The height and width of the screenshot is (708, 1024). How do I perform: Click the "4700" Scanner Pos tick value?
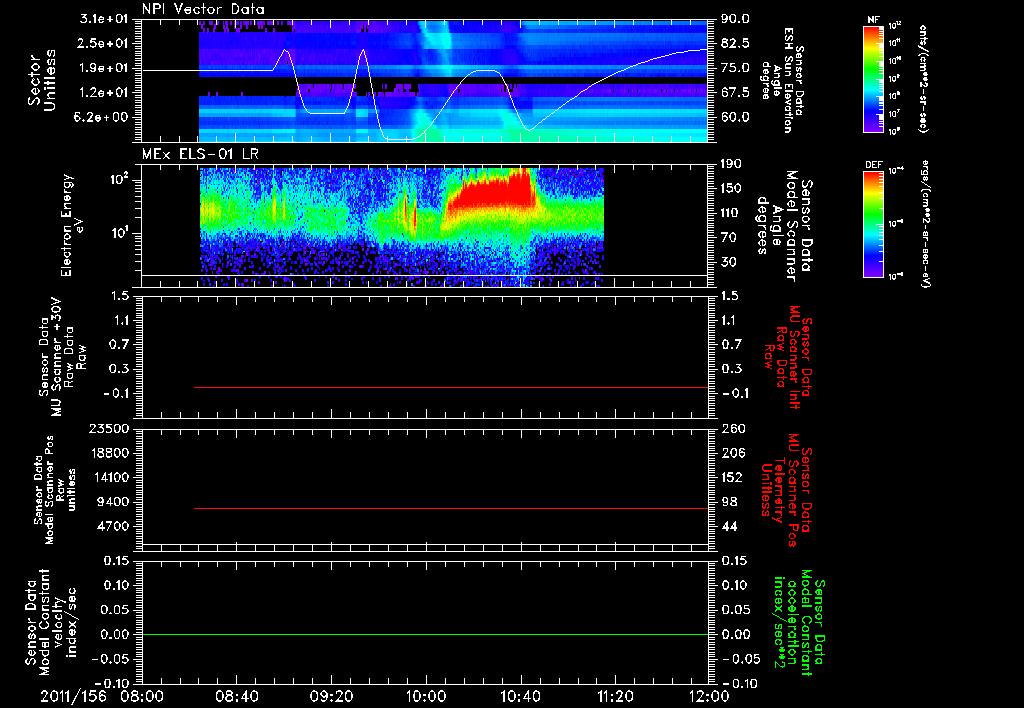click(x=114, y=526)
